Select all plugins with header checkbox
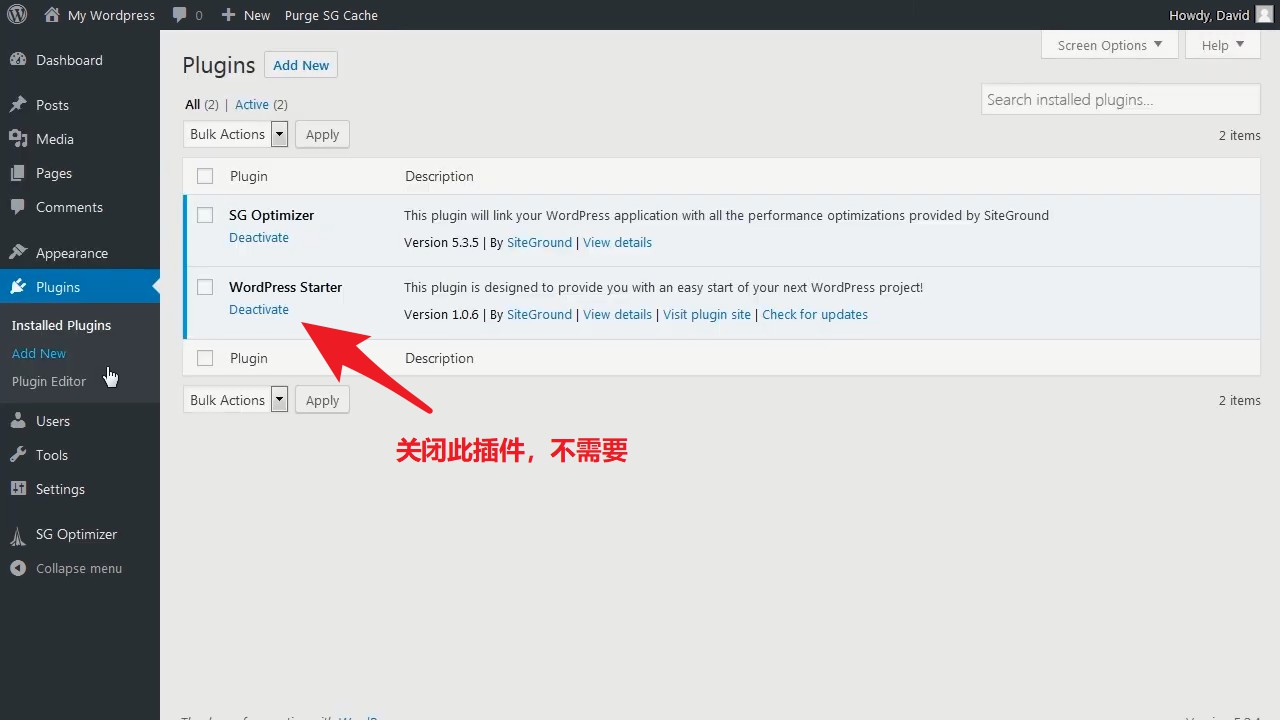Image resolution: width=1280 pixels, height=720 pixels. point(205,176)
